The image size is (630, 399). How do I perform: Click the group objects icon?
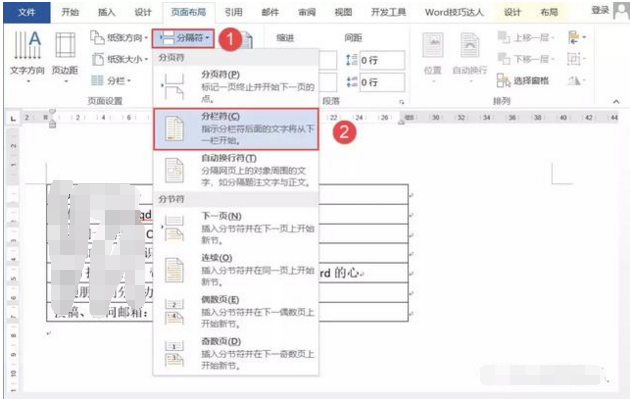(576, 59)
